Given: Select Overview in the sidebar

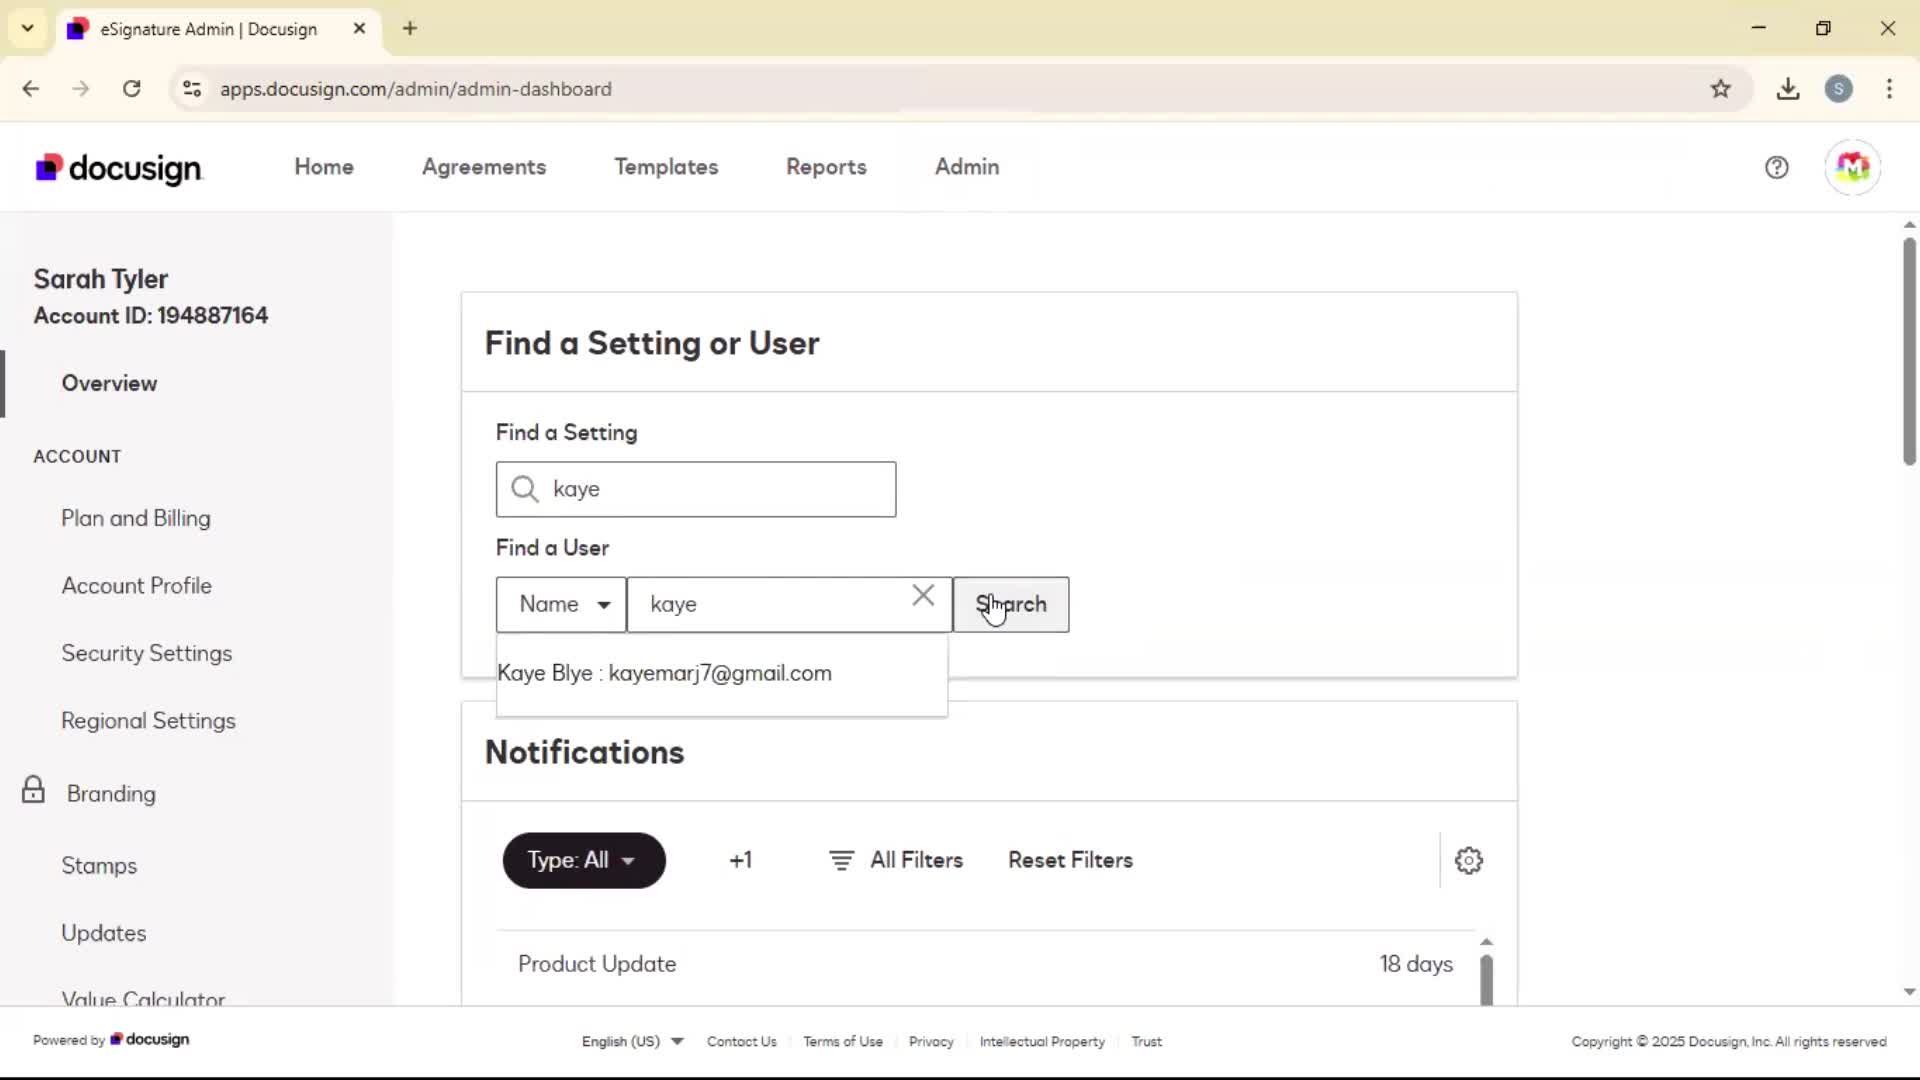Looking at the screenshot, I should (x=109, y=383).
